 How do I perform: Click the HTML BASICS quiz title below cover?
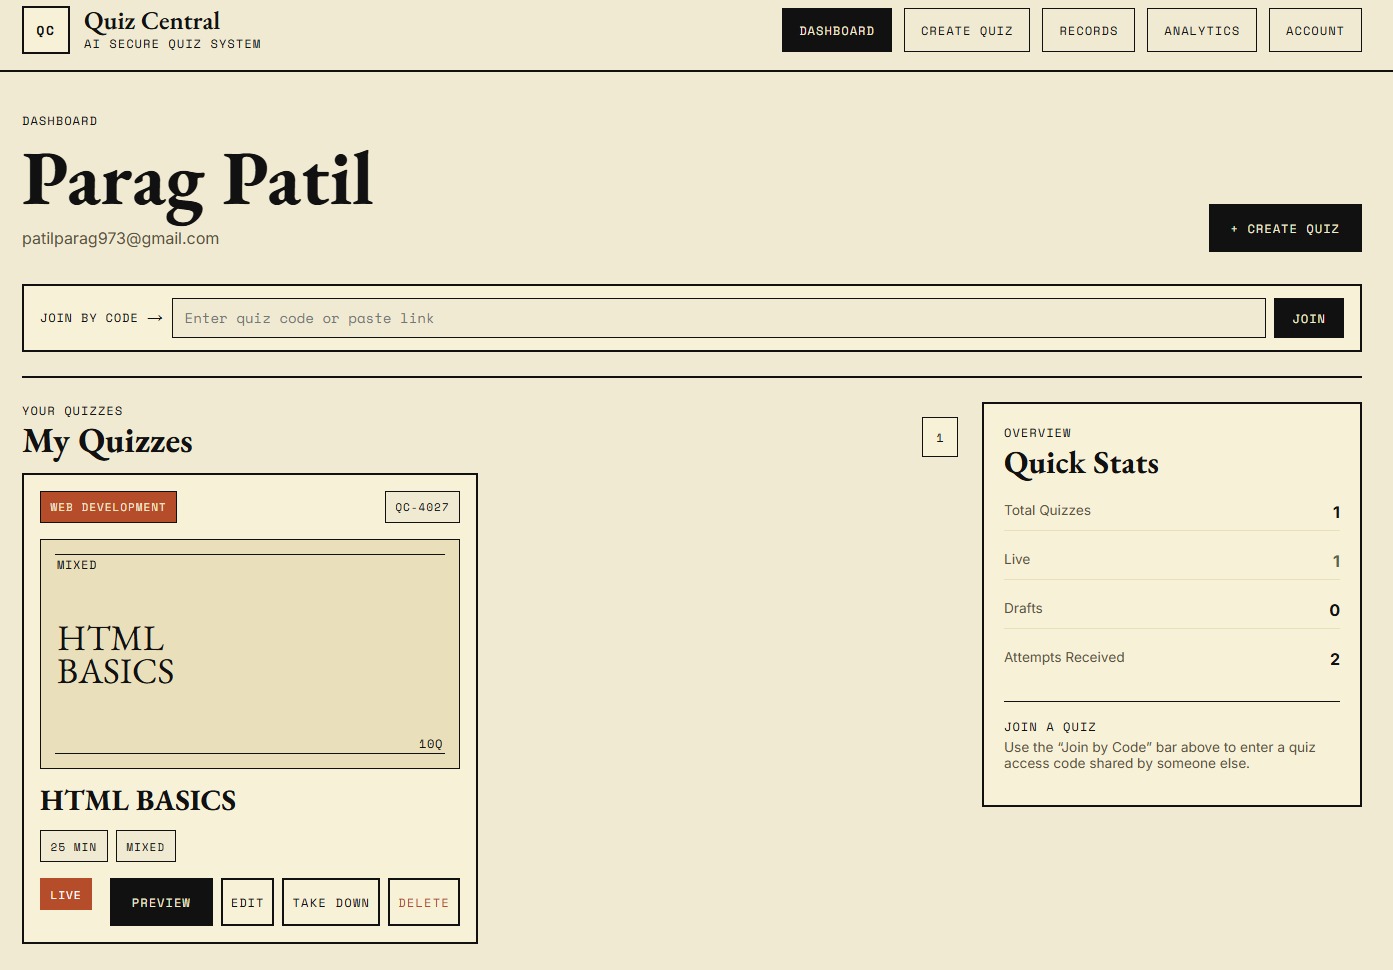(138, 801)
